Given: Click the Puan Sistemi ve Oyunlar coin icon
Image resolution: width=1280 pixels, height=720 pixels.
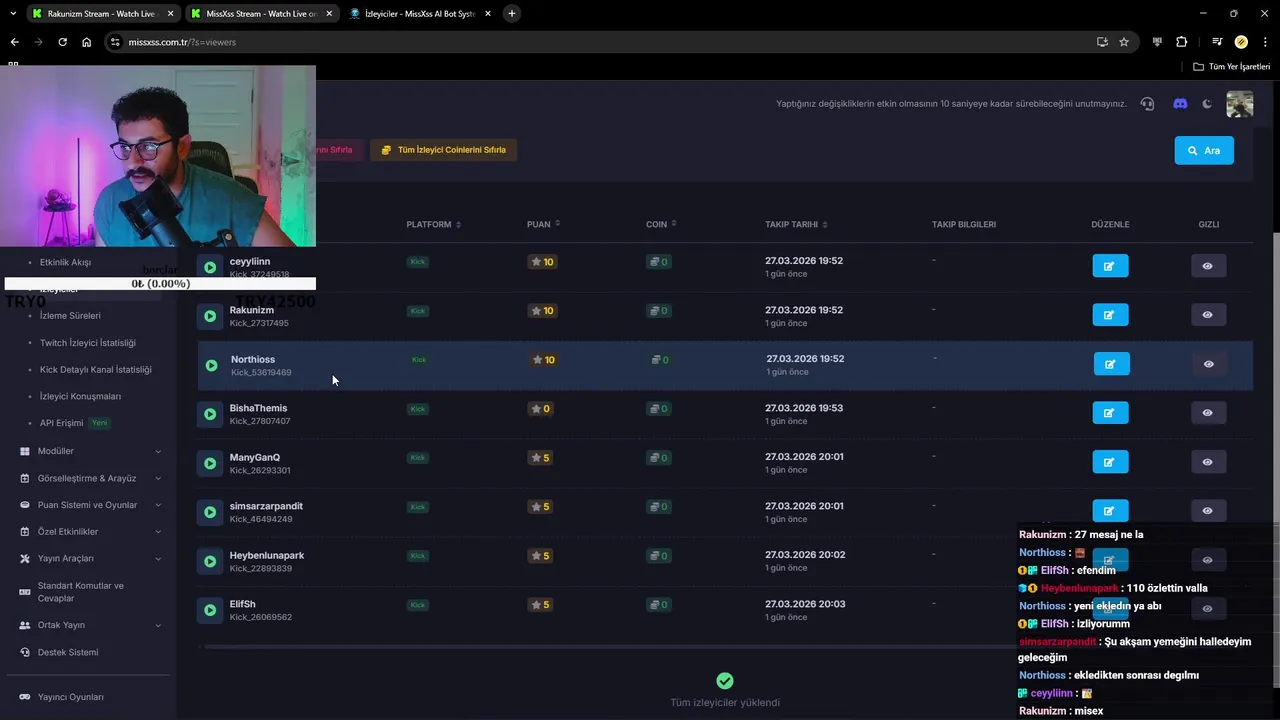Looking at the screenshot, I should 25,505.
